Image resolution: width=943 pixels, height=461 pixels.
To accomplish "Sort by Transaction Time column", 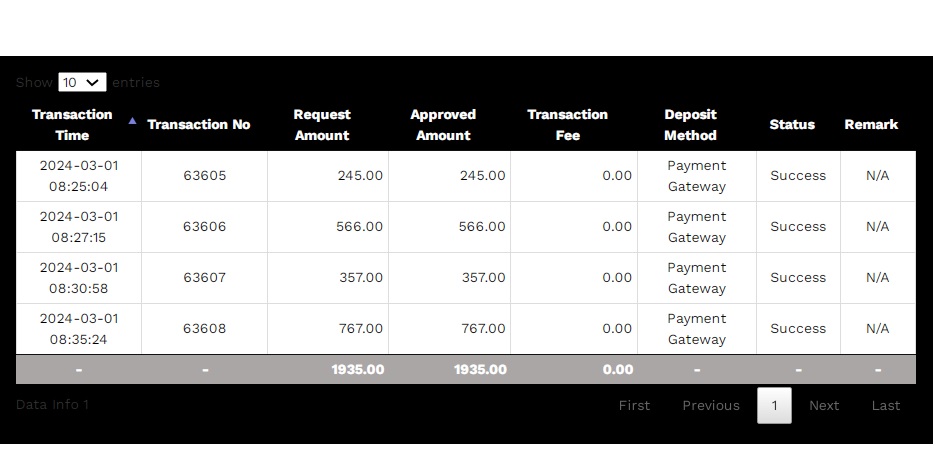I will click(x=72, y=125).
